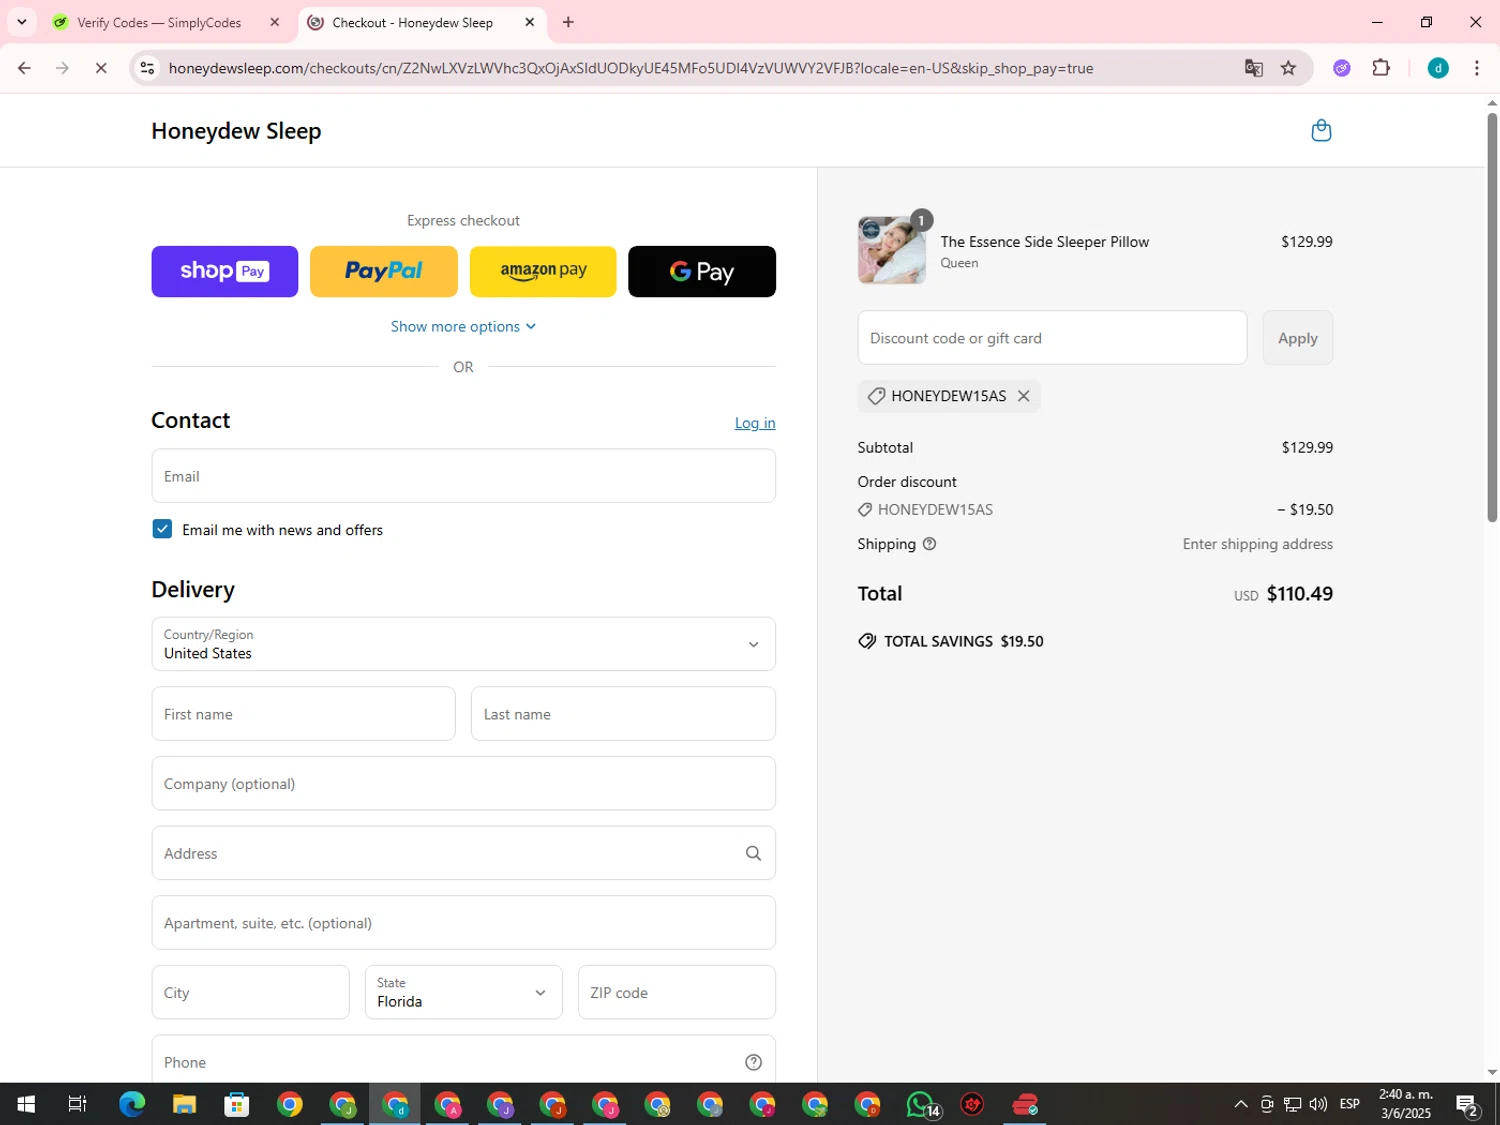Open the Country/Region dropdown
The image size is (1500, 1125).
463,644
